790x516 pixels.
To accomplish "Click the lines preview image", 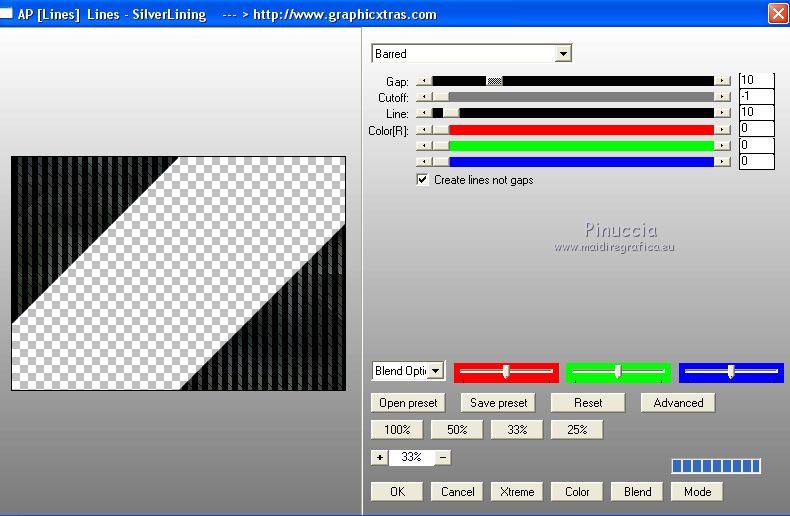I will [x=178, y=273].
